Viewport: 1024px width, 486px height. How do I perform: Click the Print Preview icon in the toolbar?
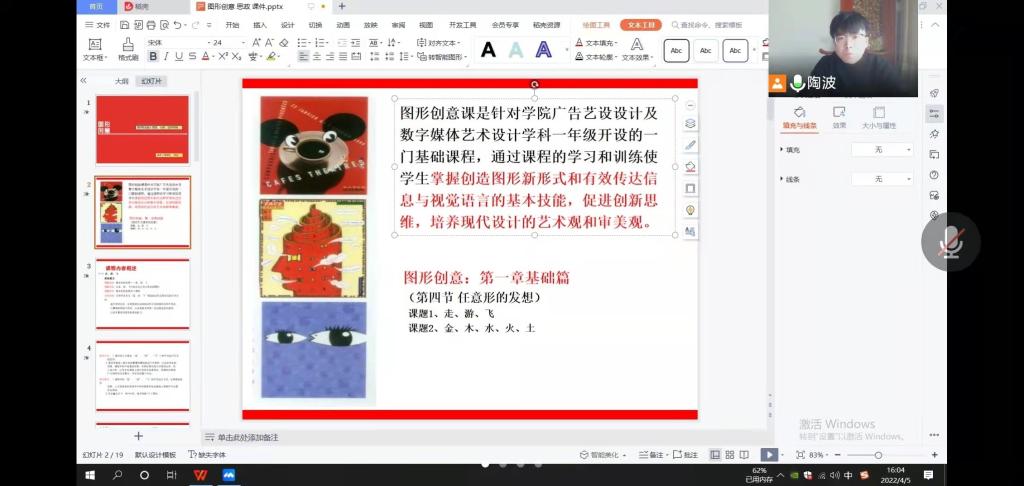click(x=164, y=25)
